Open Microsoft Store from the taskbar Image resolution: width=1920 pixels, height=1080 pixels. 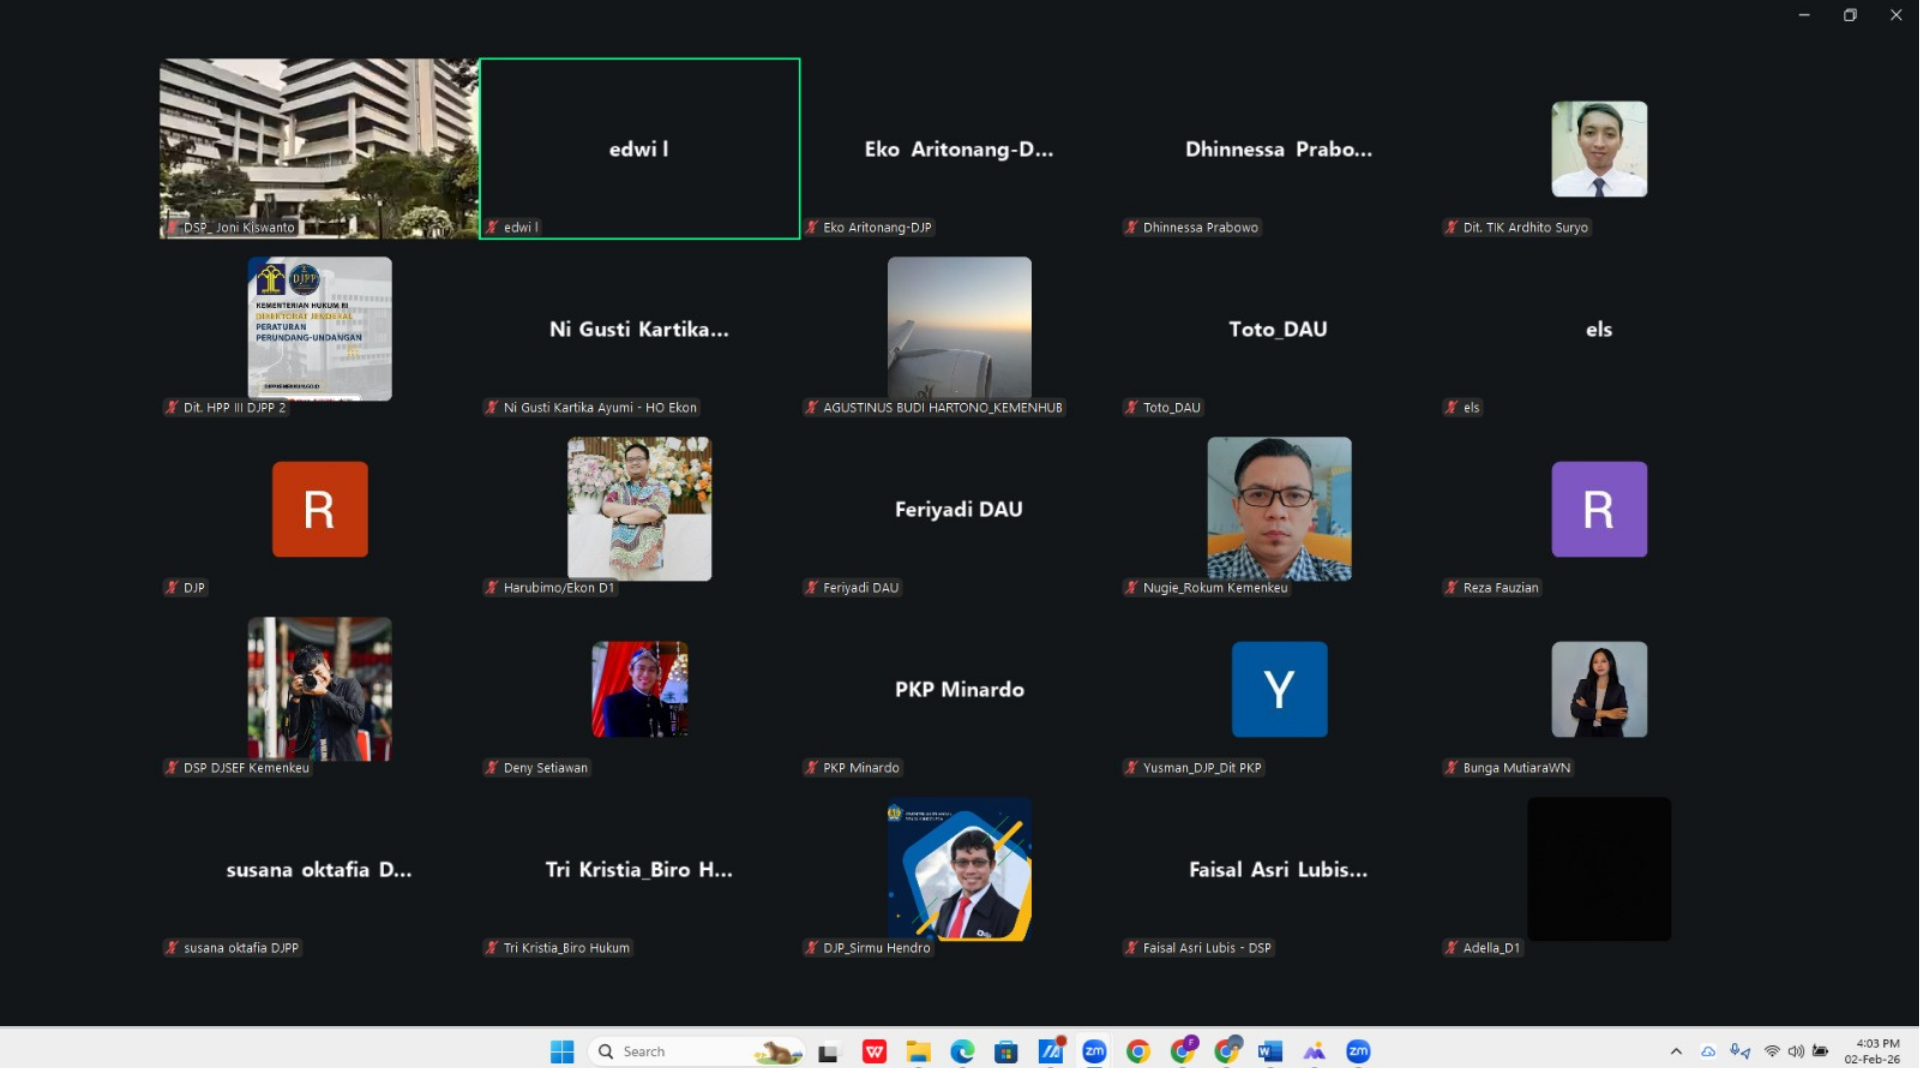click(x=1006, y=1051)
